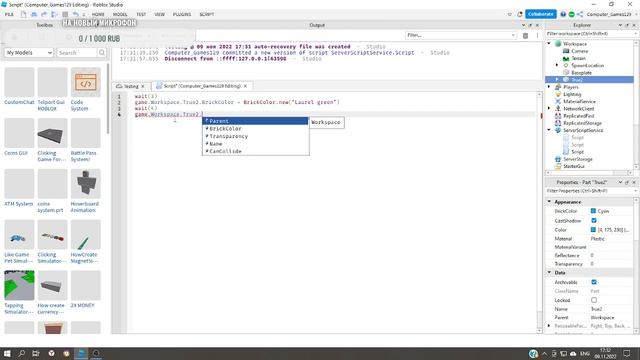Open the Windows Start menu

pos(7,353)
